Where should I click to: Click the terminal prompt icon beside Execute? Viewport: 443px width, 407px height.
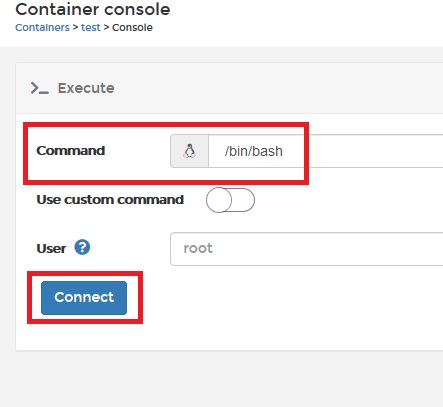point(40,88)
